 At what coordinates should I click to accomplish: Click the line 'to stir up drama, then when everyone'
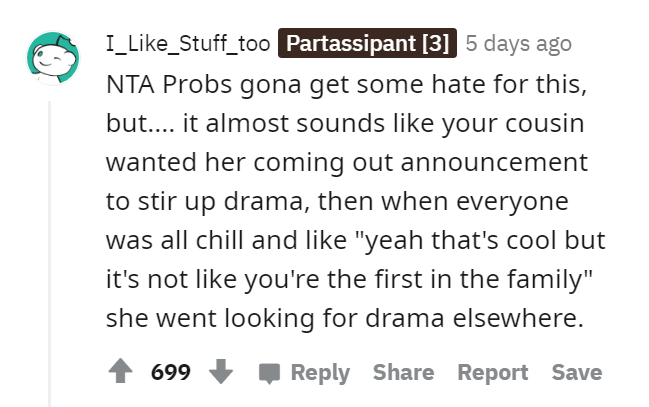click(337, 202)
